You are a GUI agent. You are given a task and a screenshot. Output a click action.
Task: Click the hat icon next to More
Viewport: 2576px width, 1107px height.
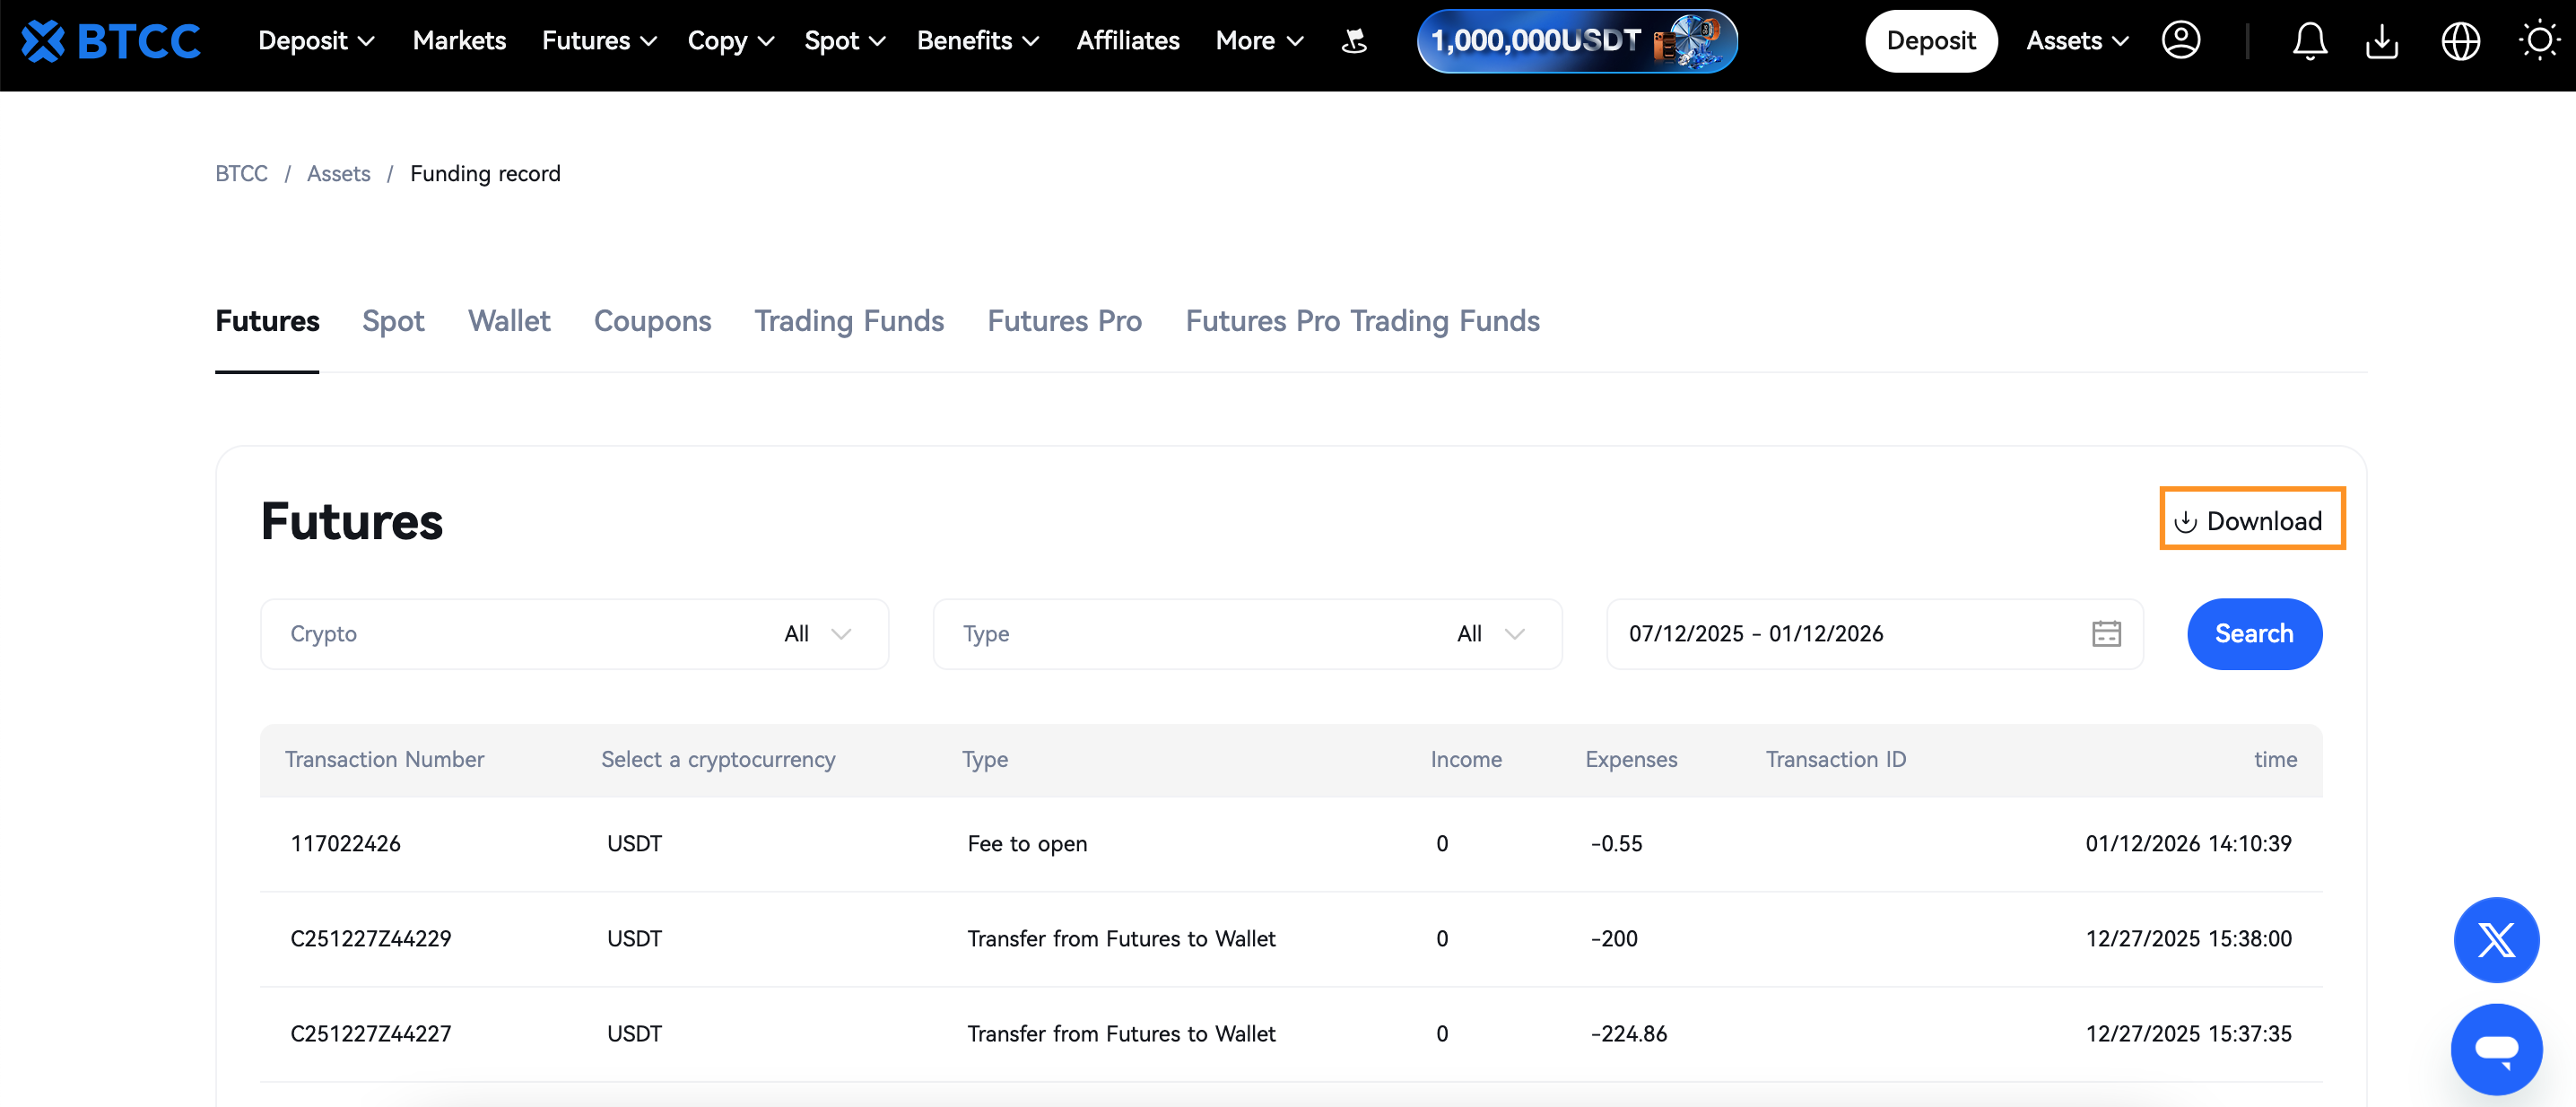[x=1354, y=41]
